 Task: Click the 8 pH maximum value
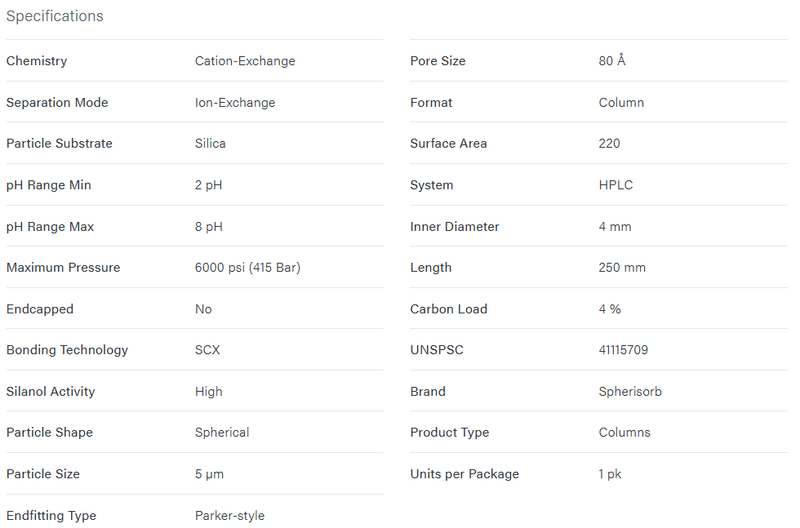click(209, 227)
